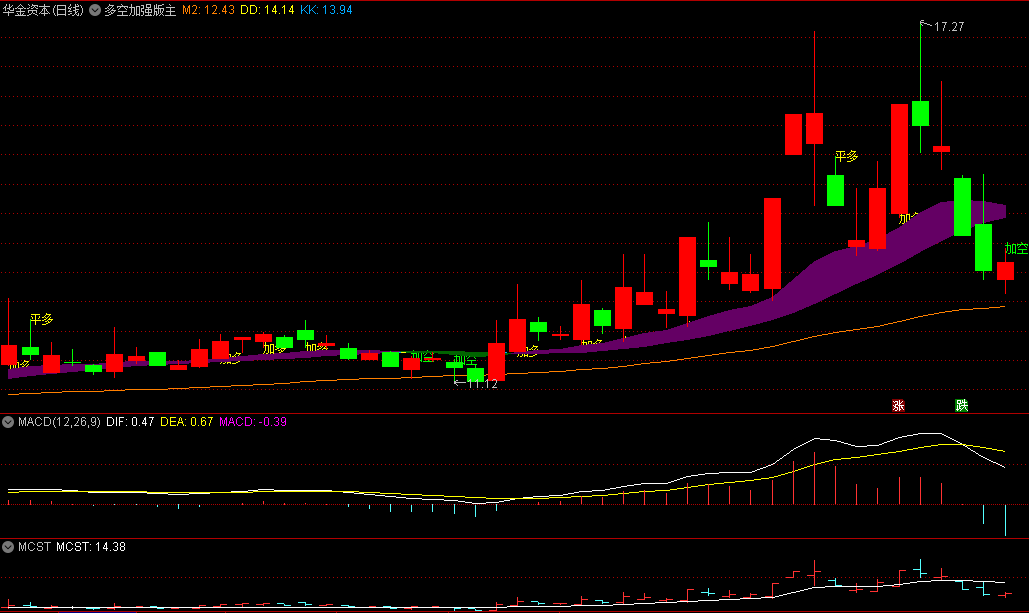The height and width of the screenshot is (613, 1029).
Task: Click the MCST: 14.38 readout
Action: 91,547
